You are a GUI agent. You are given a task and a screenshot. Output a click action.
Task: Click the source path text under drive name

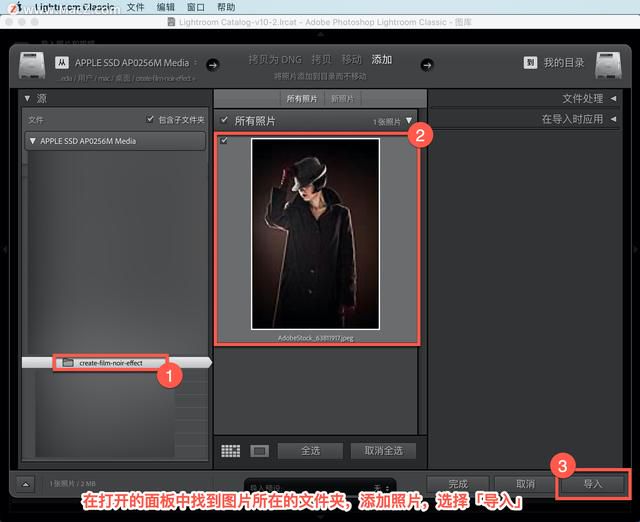(x=127, y=78)
